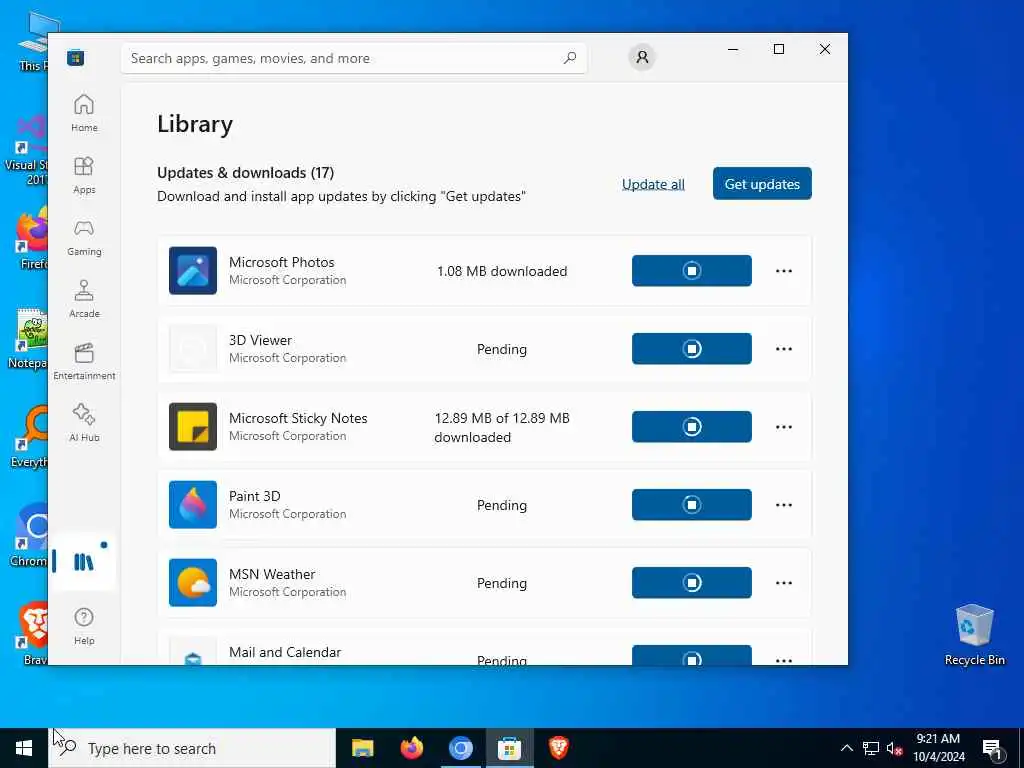Click the Microsoft Sticky Notes app icon
This screenshot has height=768, width=1024.
click(193, 426)
